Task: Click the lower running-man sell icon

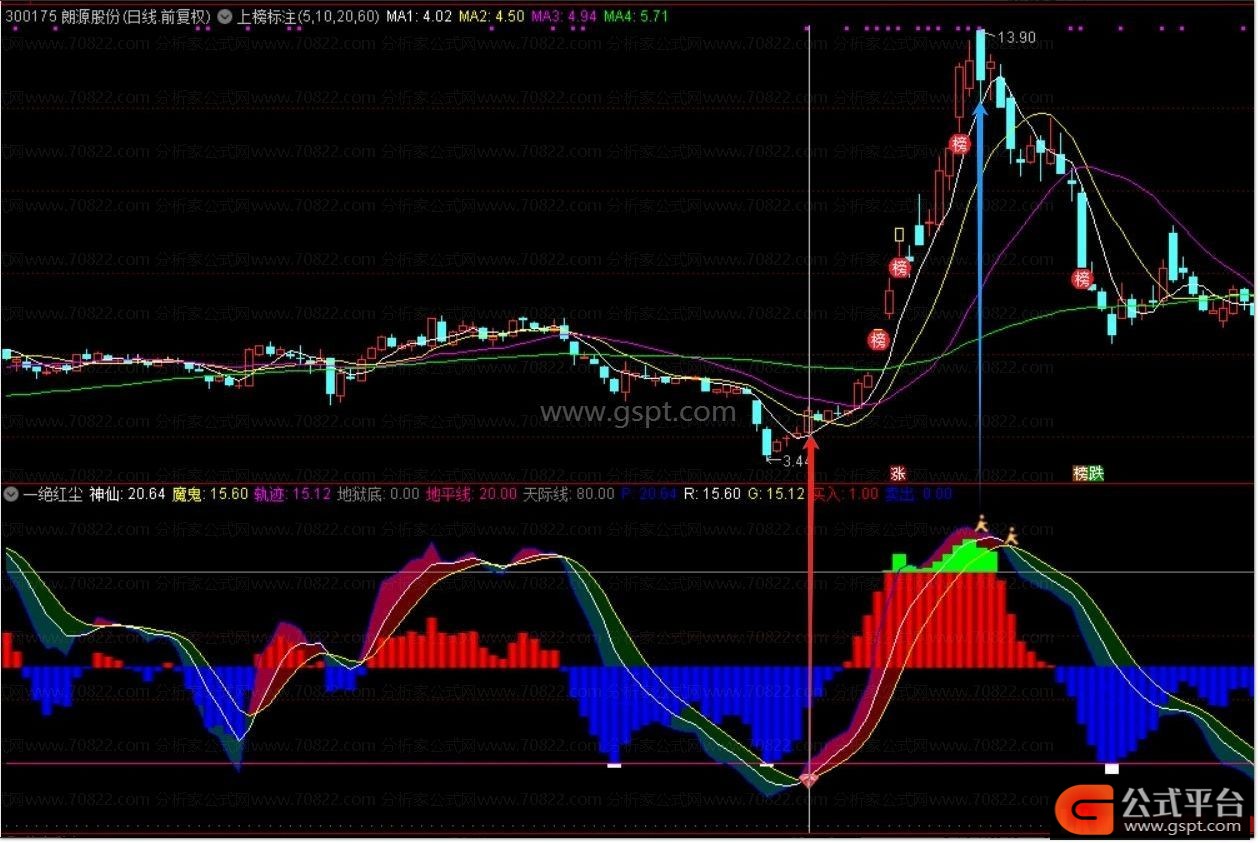Action: pyautogui.click(x=1010, y=536)
